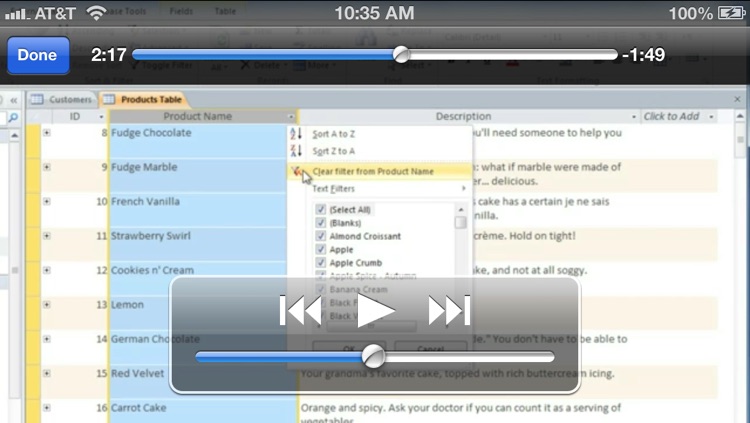Select the Fudge Marble cell
The width and height of the screenshot is (750, 423).
(x=198, y=176)
